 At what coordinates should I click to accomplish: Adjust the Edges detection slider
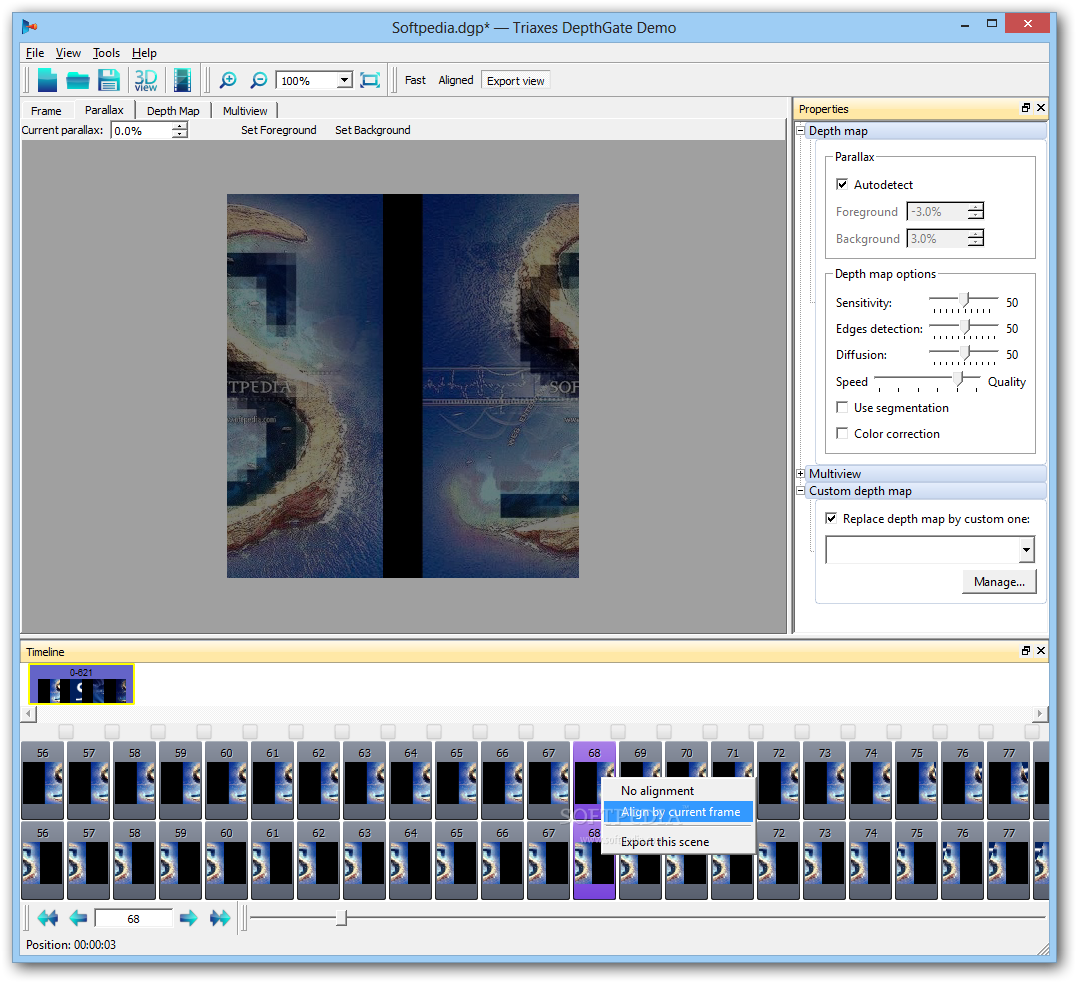pyautogui.click(x=964, y=326)
